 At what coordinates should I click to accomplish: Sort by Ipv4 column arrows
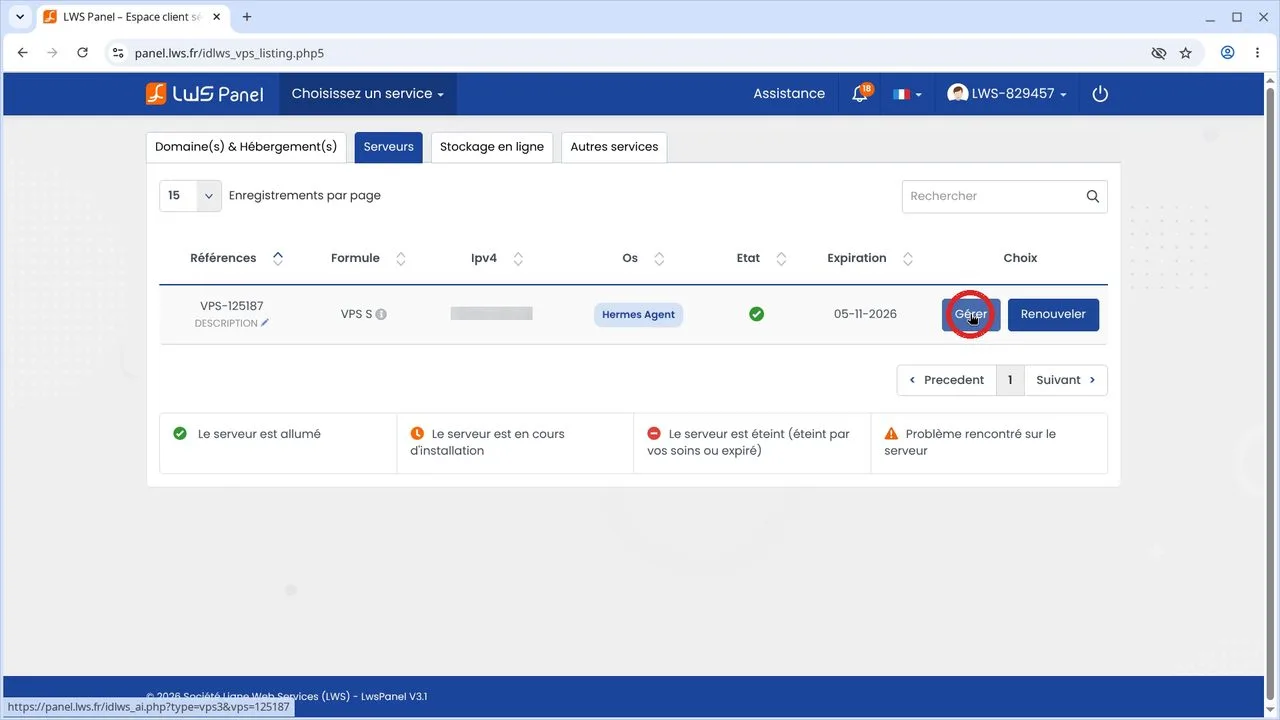click(518, 258)
